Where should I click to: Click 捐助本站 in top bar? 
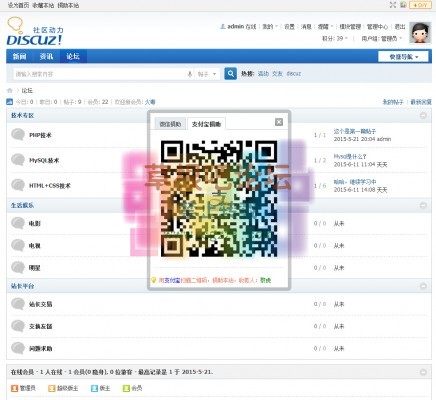(68, 5)
